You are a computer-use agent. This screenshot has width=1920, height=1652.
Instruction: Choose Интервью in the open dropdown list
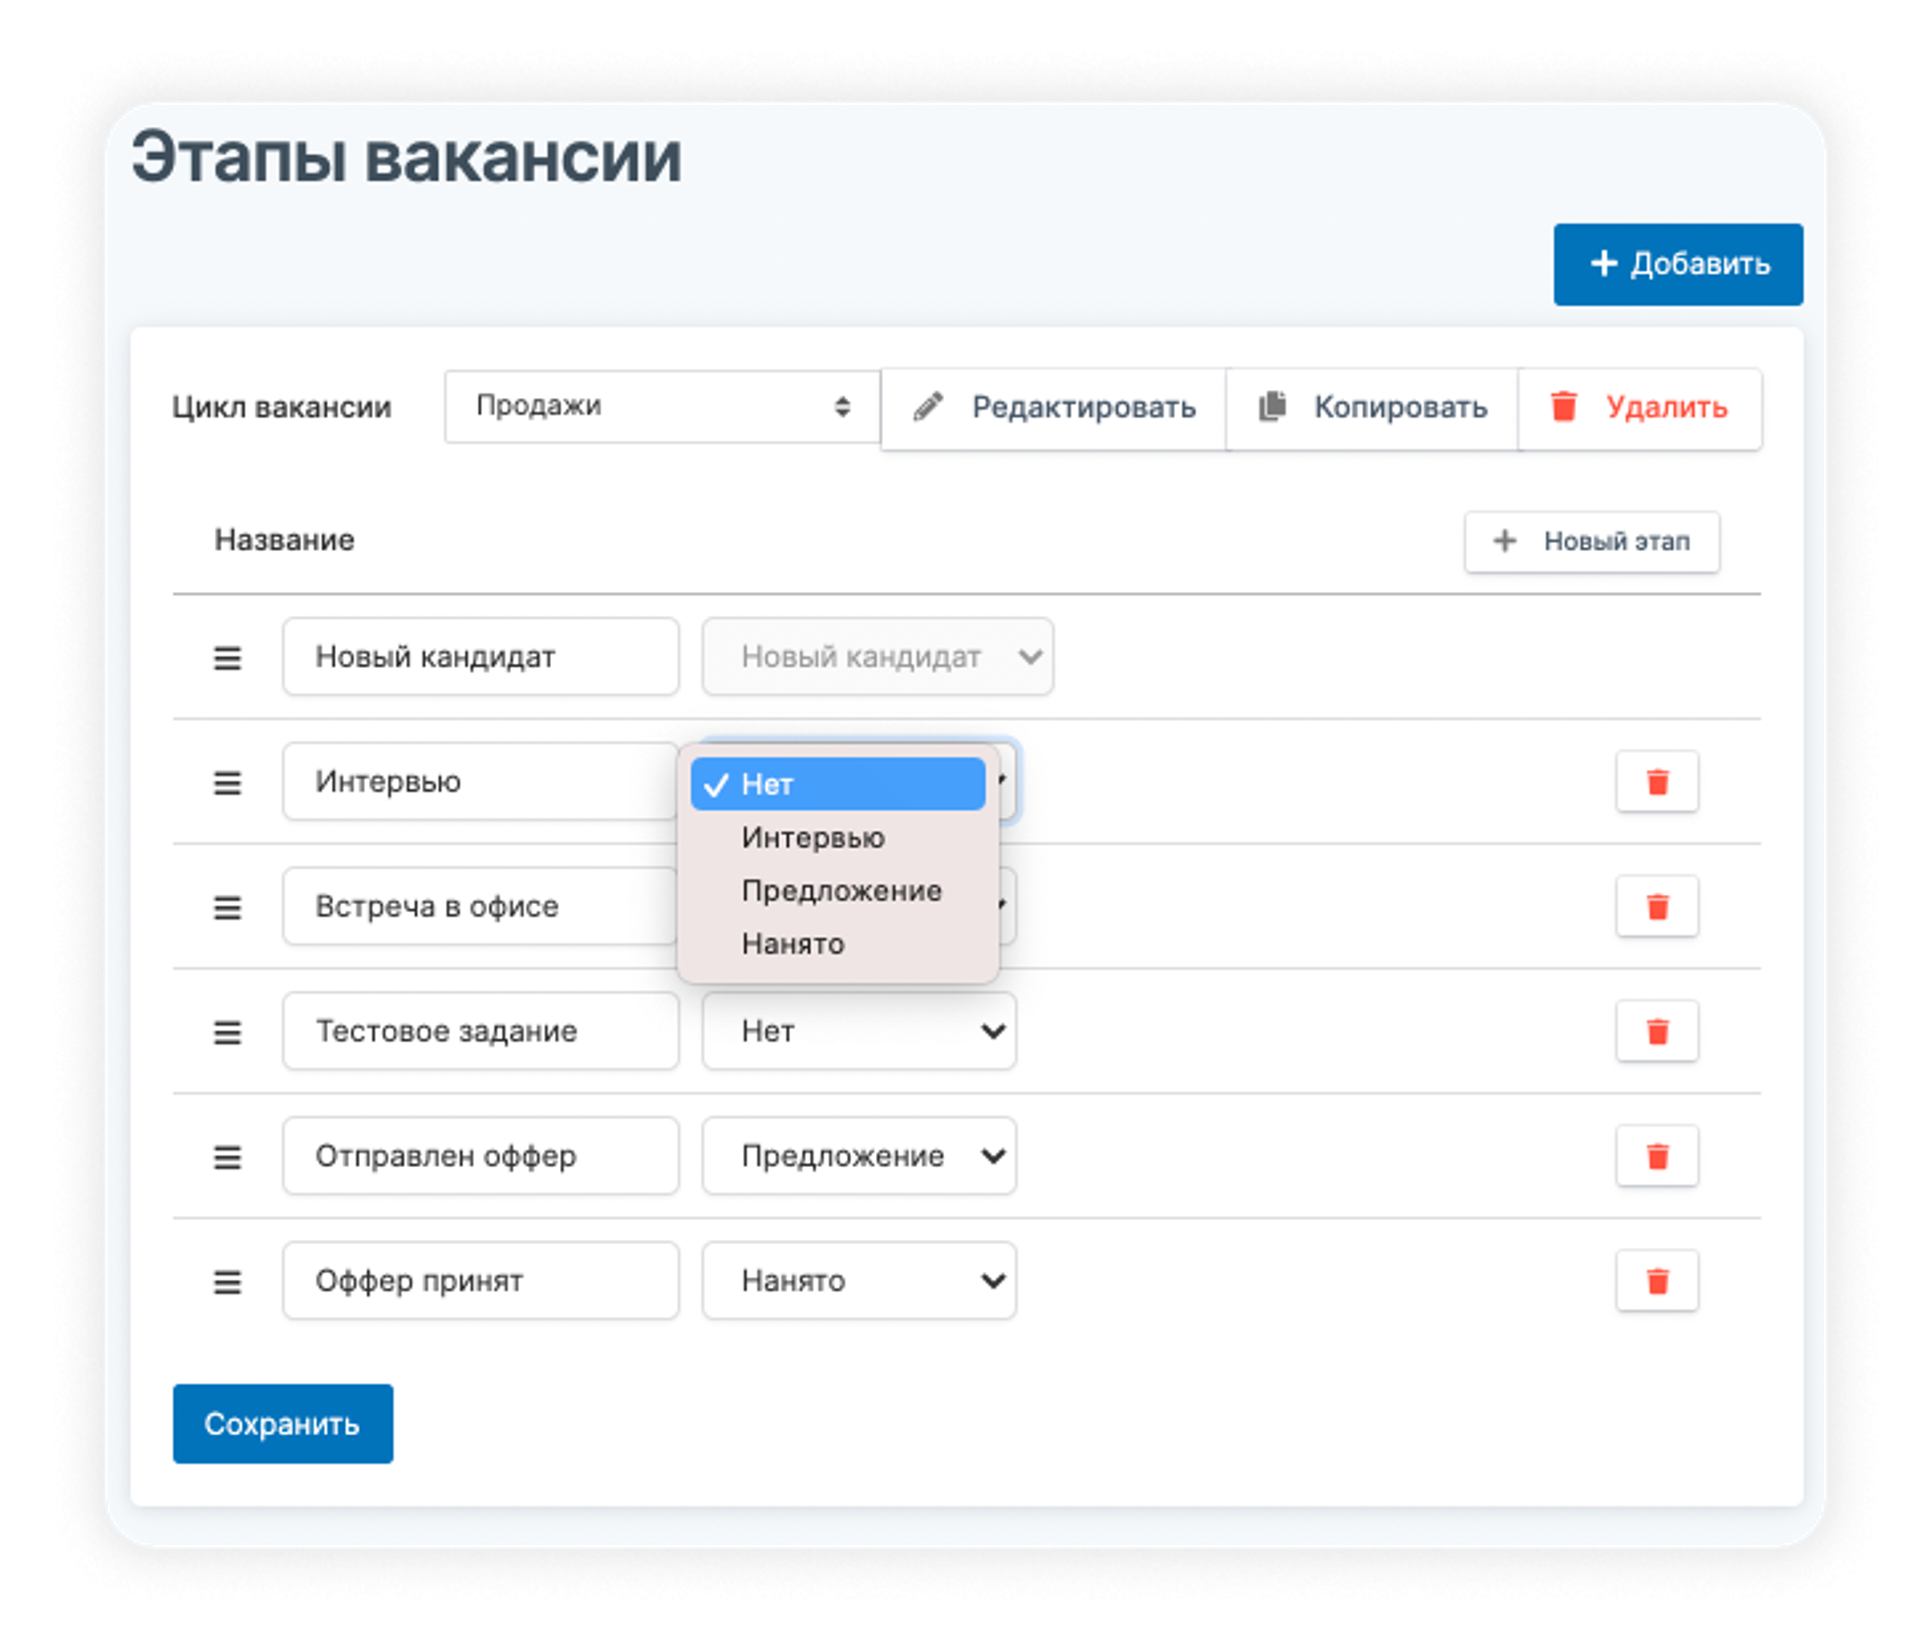838,838
